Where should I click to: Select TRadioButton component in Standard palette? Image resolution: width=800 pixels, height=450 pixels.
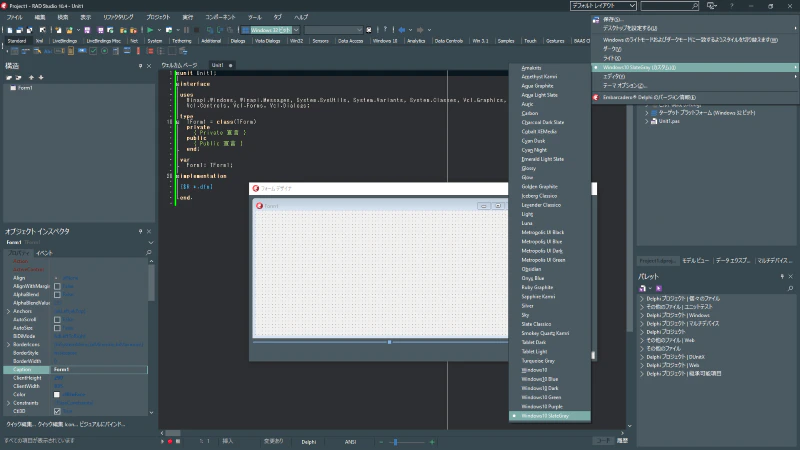click(x=105, y=52)
